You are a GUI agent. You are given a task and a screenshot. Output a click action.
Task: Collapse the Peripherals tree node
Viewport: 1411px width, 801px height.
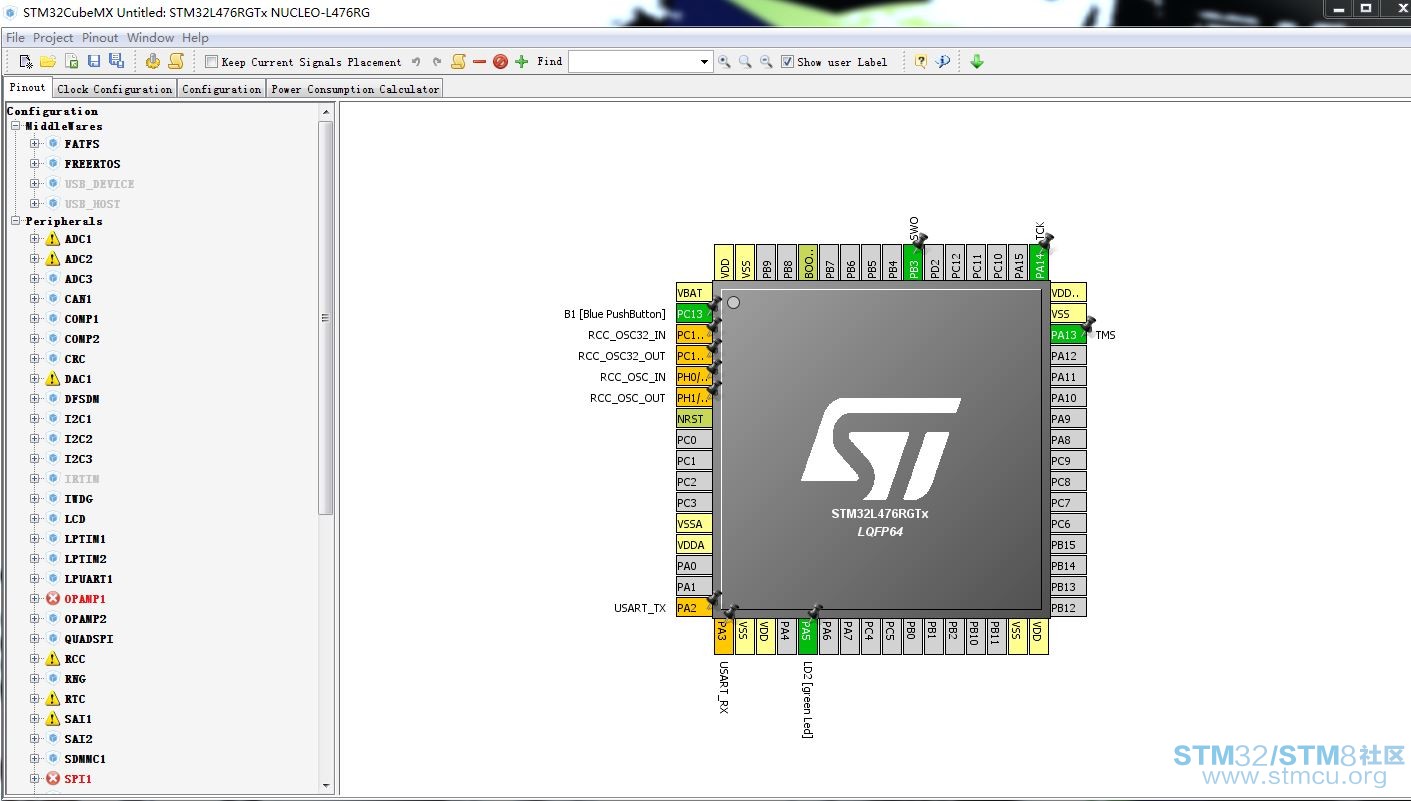16,221
